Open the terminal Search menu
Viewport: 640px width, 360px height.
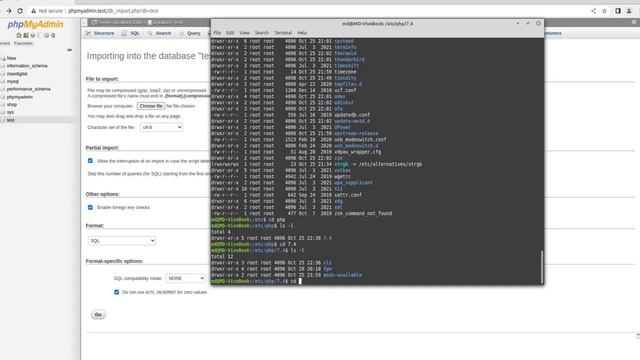point(262,33)
